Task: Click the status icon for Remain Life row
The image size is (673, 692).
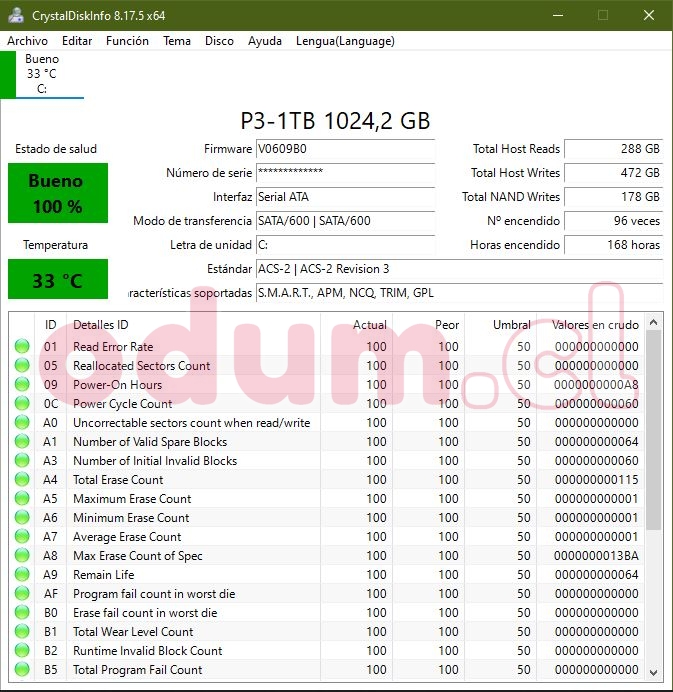Action: click(x=22, y=575)
